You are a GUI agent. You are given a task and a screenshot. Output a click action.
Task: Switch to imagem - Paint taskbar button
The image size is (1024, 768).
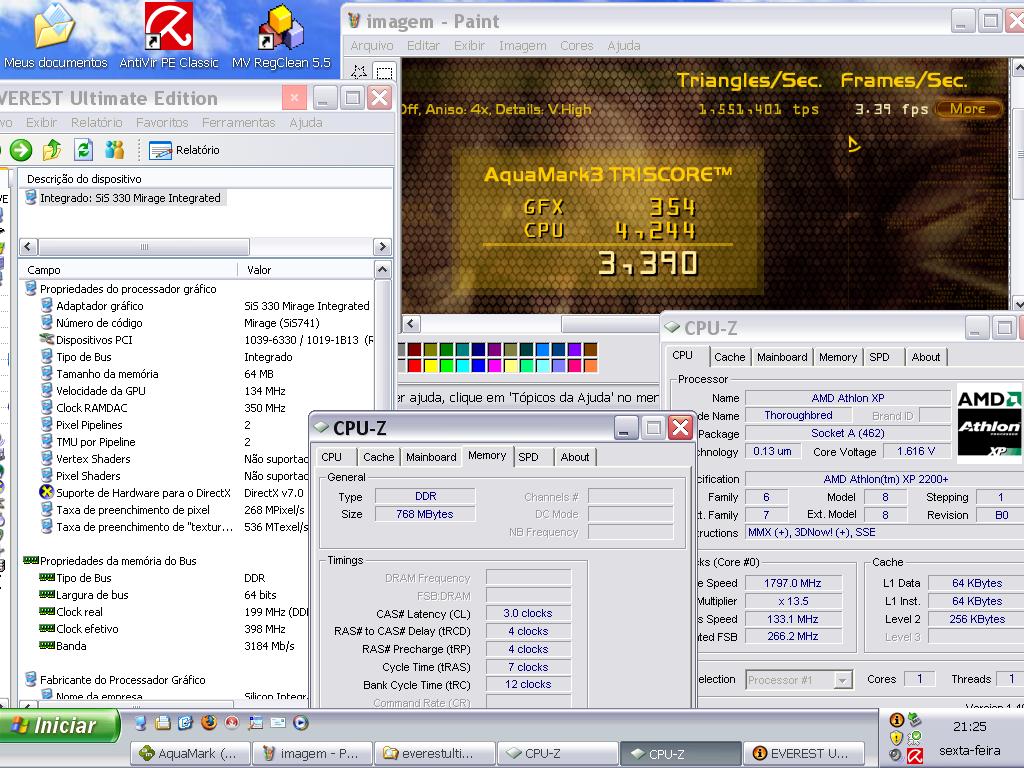[x=311, y=754]
